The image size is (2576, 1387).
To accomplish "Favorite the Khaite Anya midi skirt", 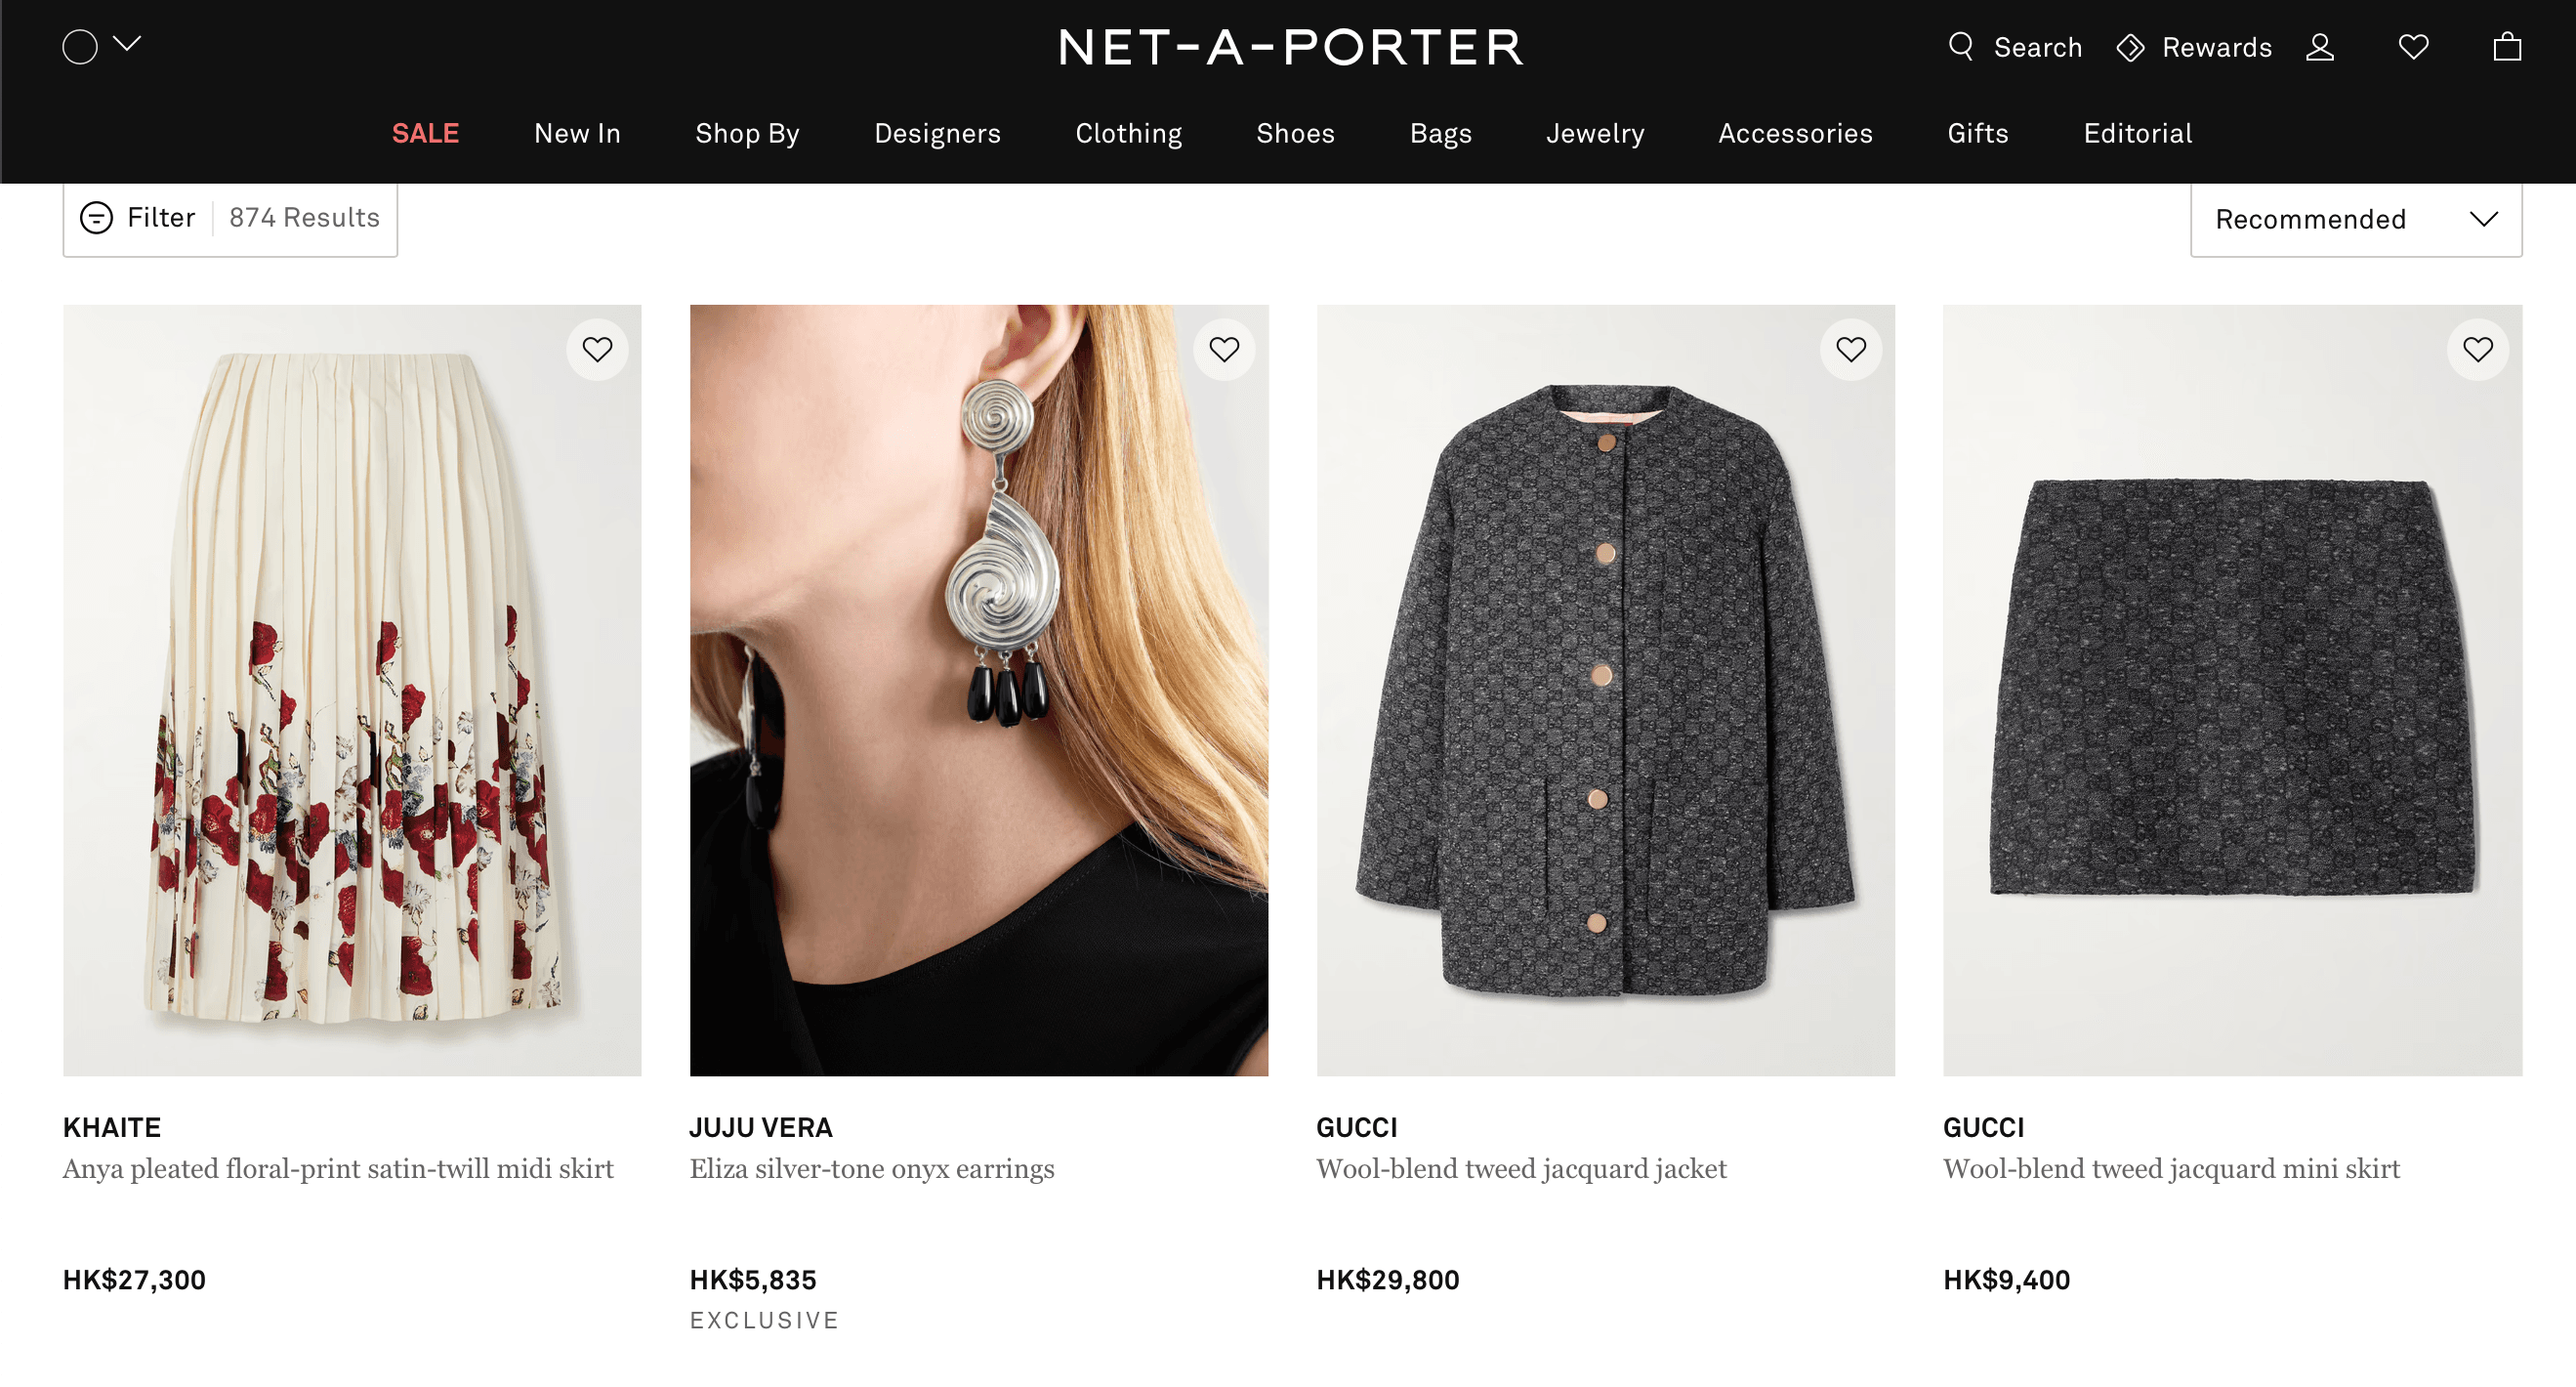I will (x=597, y=349).
